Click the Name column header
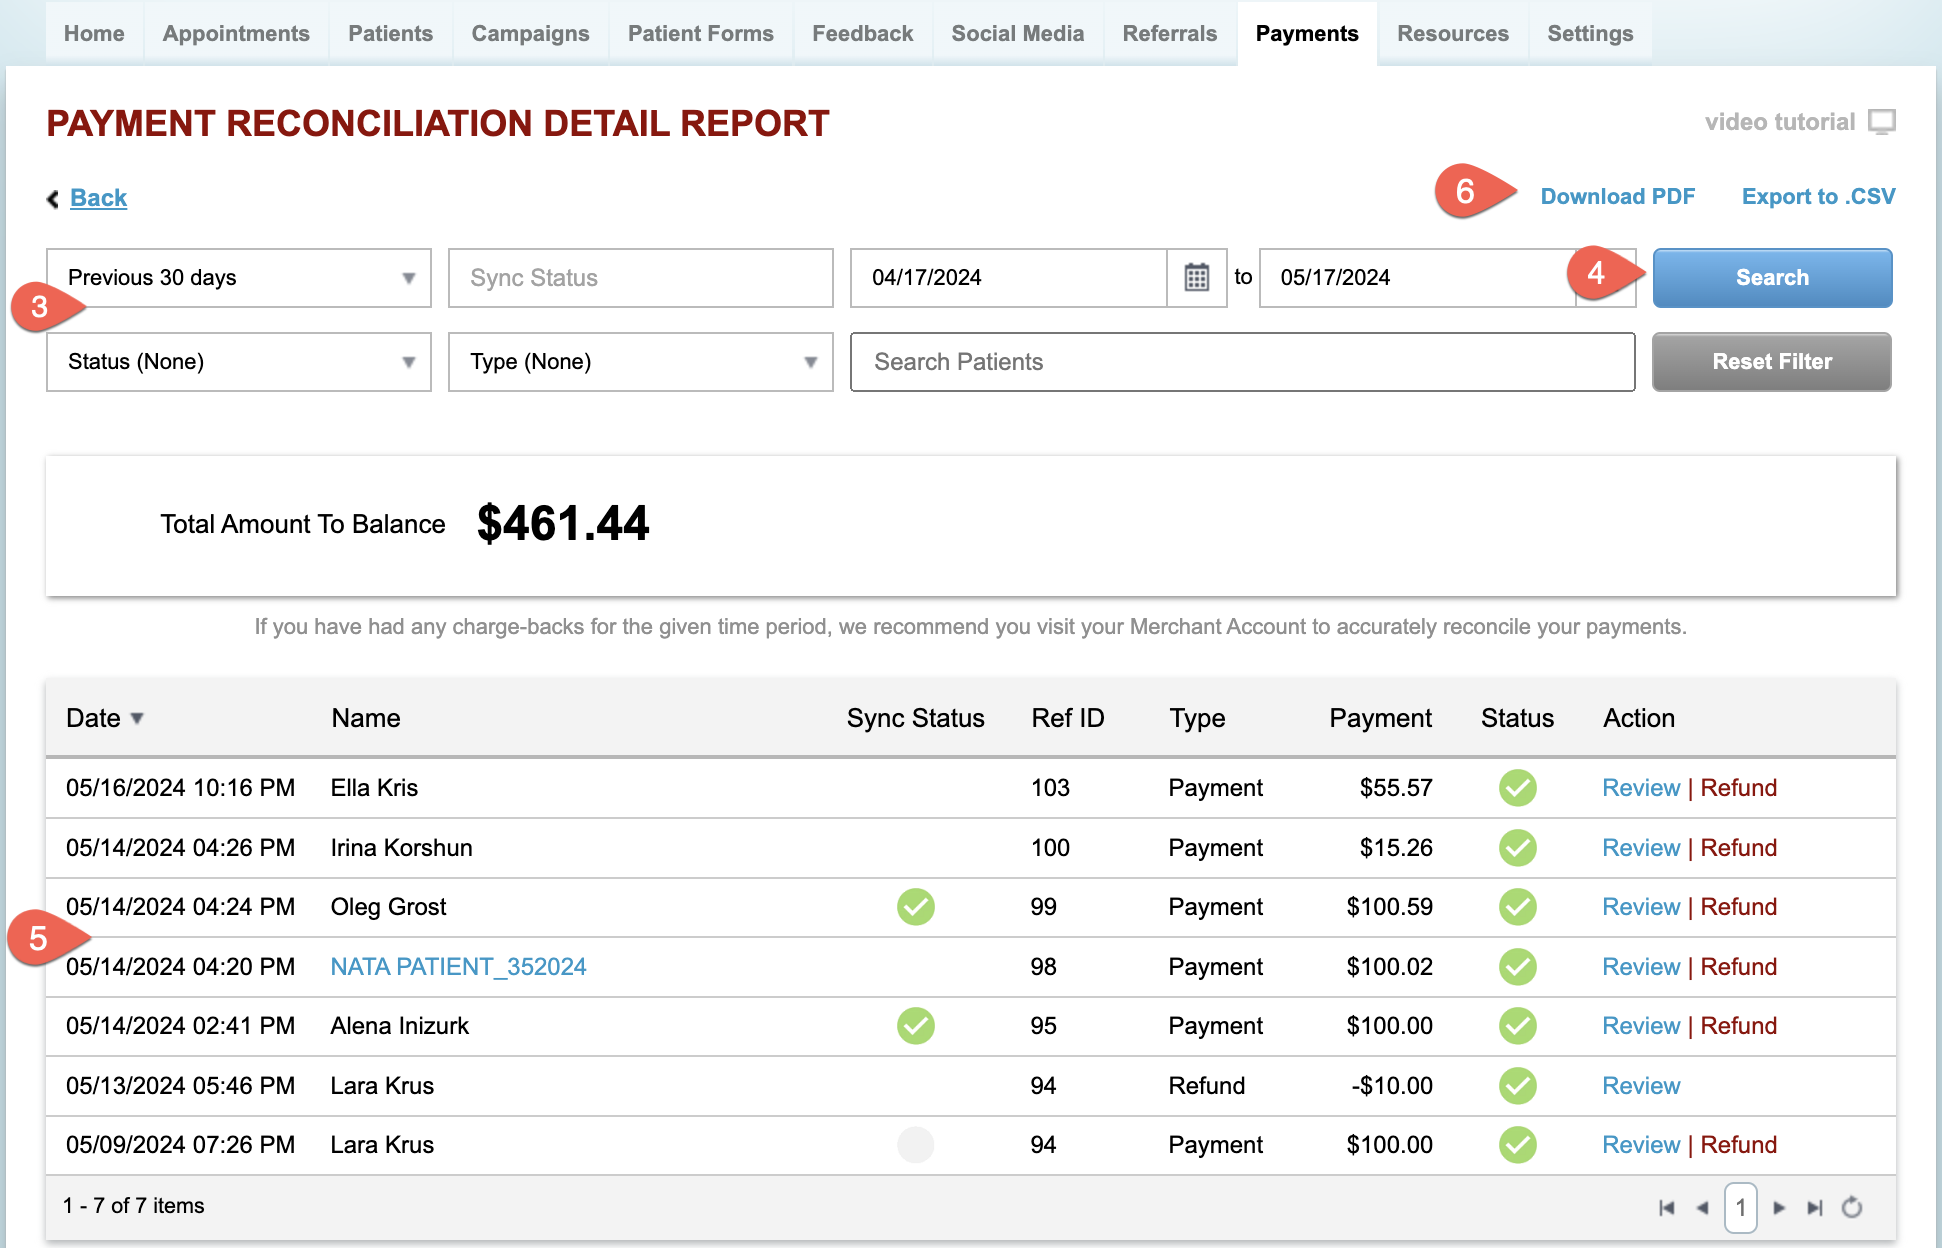1942x1248 pixels. point(366,718)
